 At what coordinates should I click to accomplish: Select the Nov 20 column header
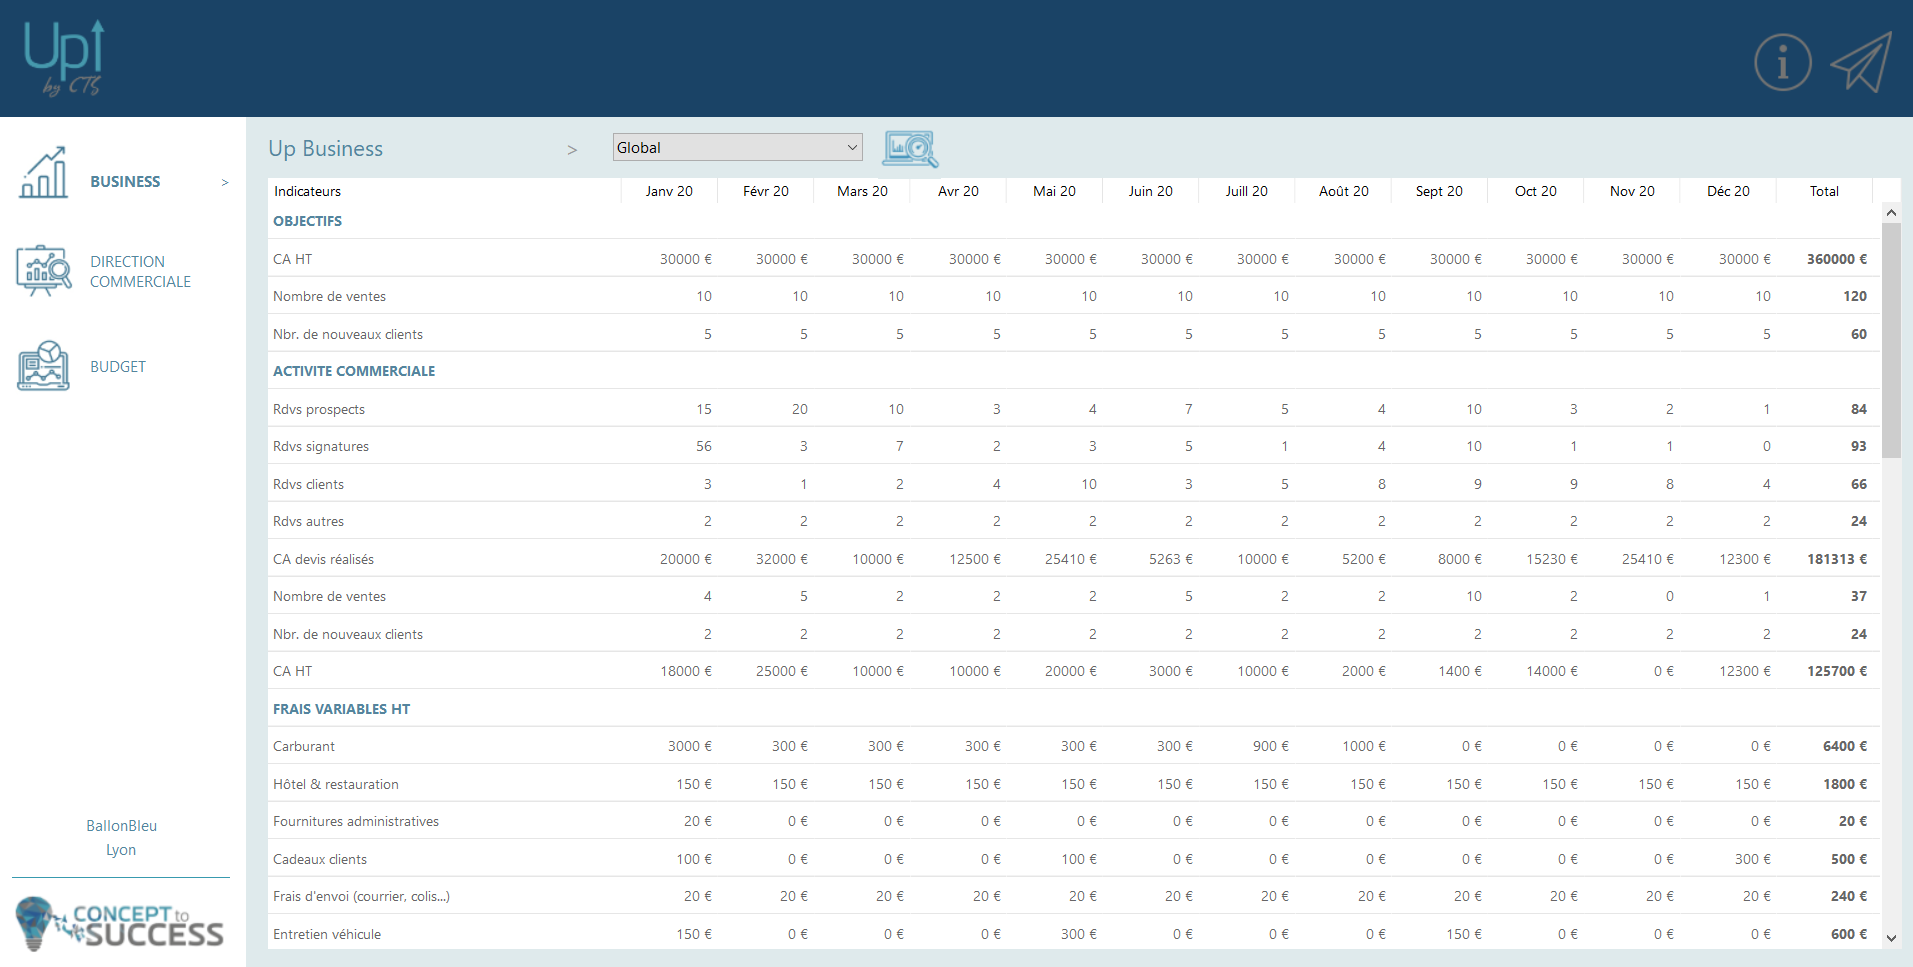[x=1632, y=191]
